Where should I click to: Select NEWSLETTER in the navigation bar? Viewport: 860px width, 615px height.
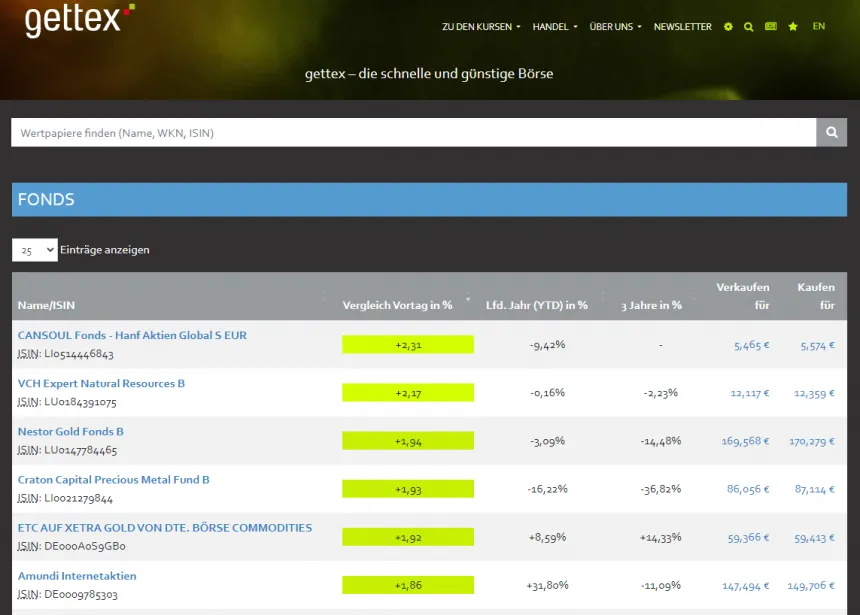click(x=683, y=27)
